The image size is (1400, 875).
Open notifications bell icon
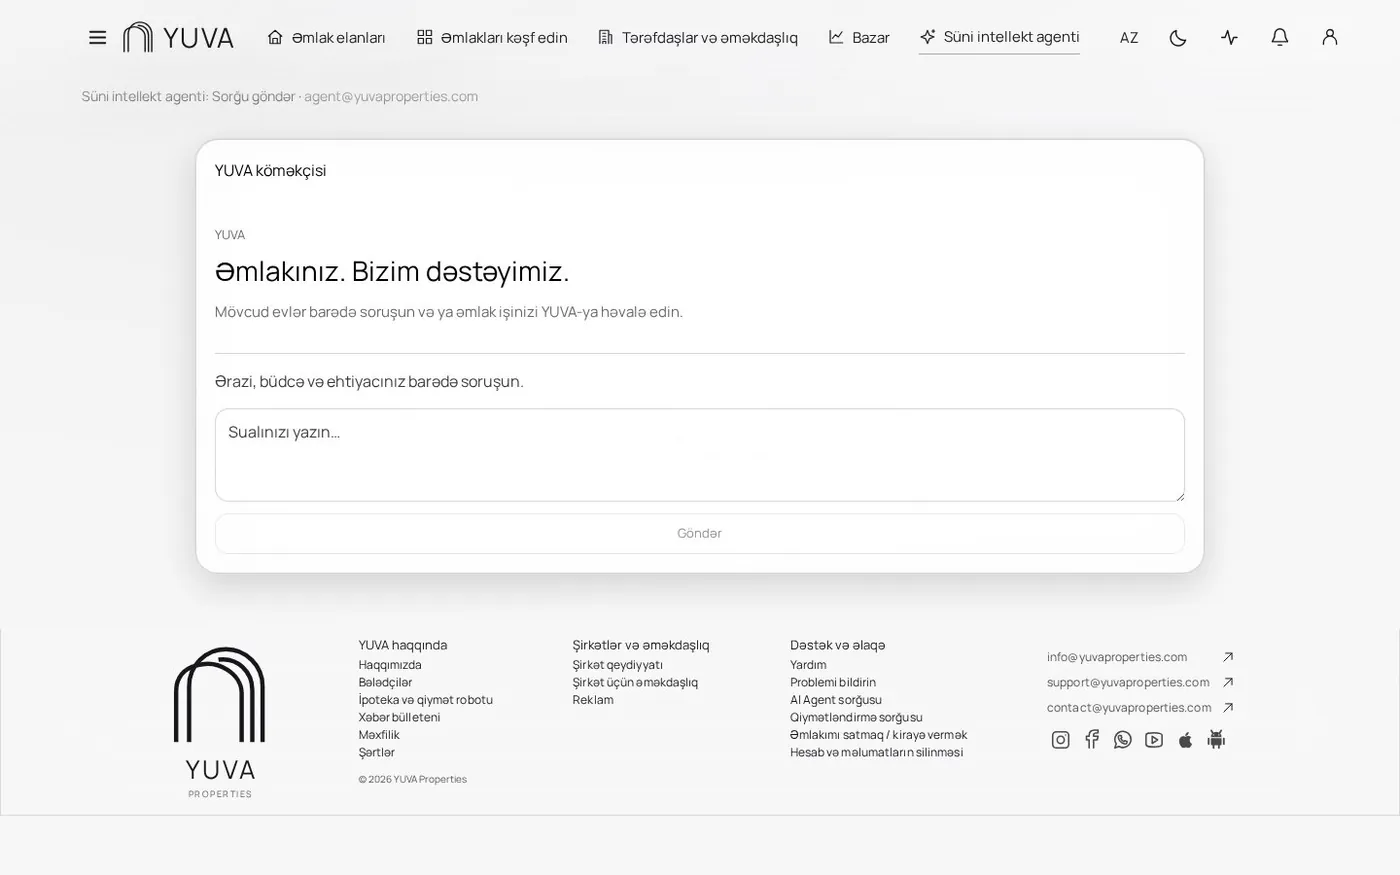click(1279, 37)
